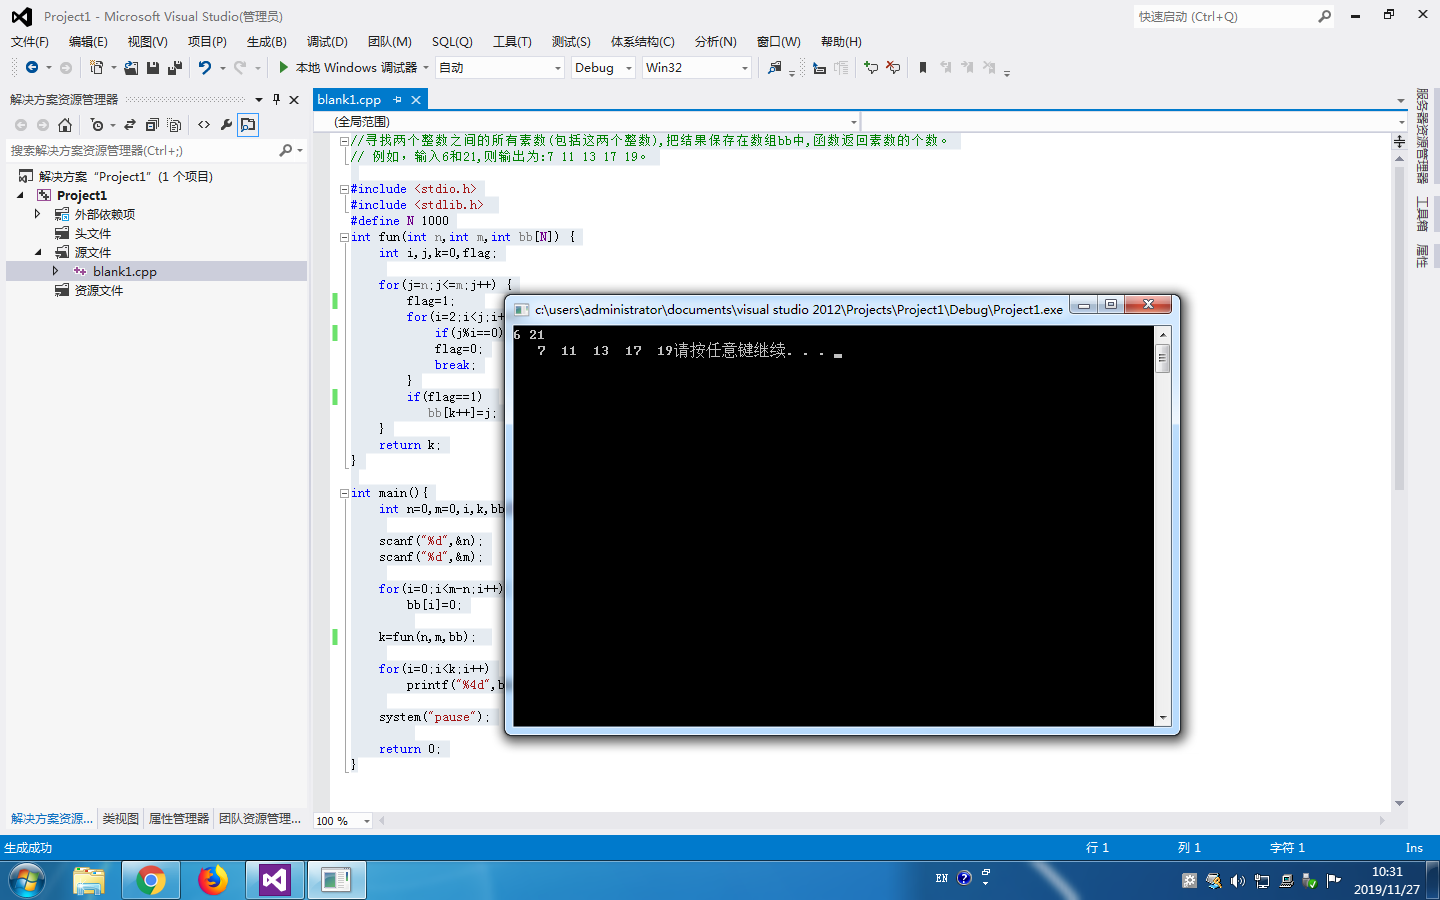
Task: Open the 帮助(H) help menu
Action: [841, 42]
